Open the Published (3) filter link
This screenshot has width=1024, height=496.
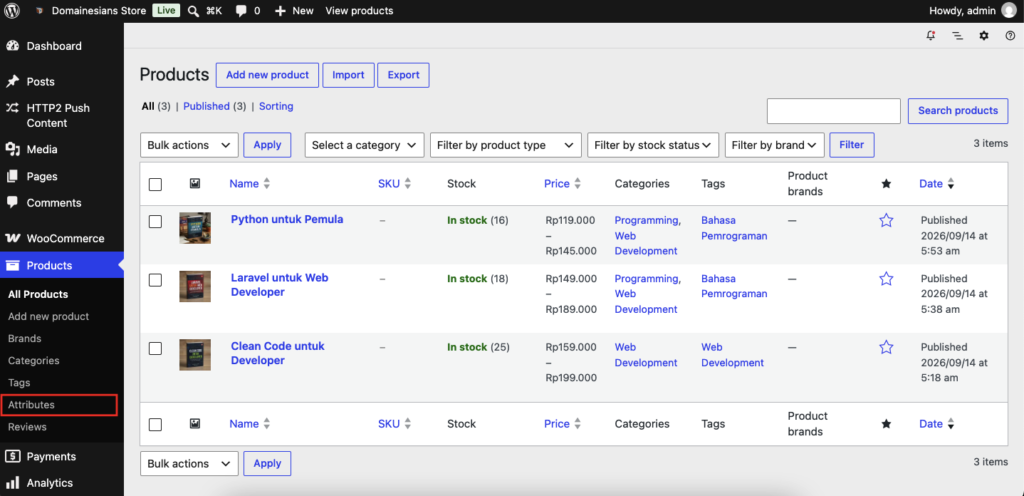tap(214, 106)
